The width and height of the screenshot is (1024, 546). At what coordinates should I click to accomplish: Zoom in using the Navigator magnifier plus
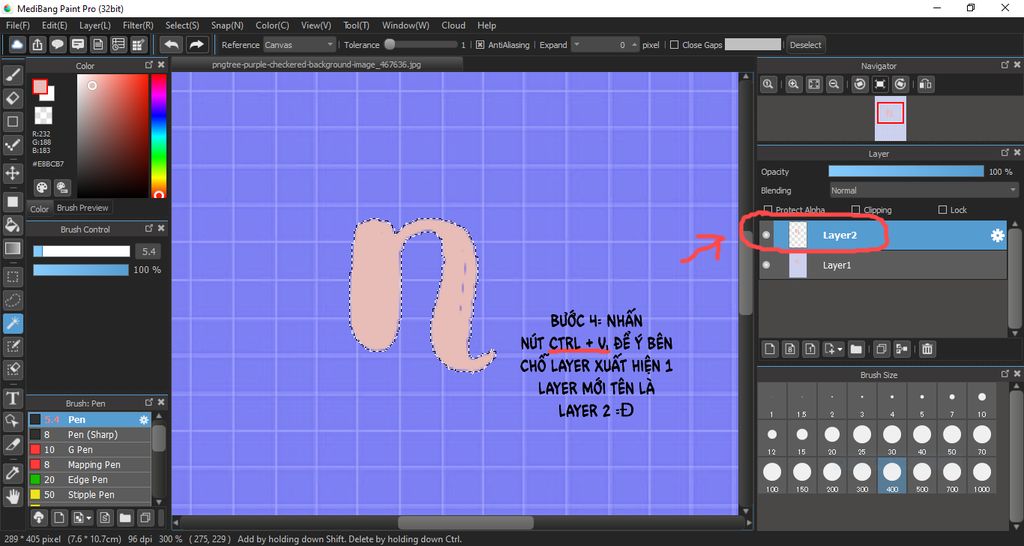(x=793, y=84)
